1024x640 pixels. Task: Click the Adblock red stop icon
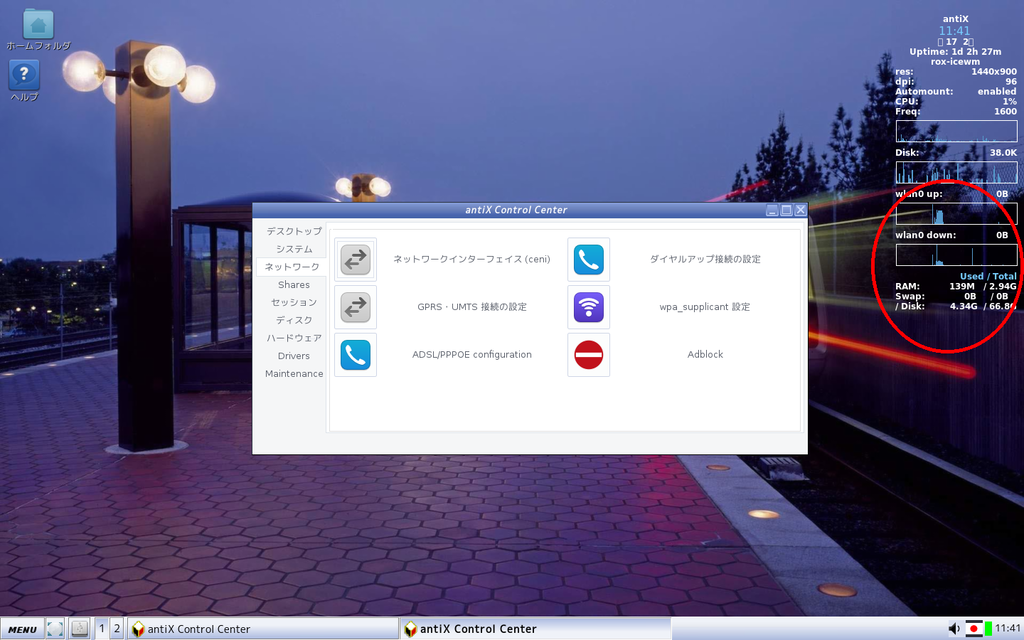588,355
